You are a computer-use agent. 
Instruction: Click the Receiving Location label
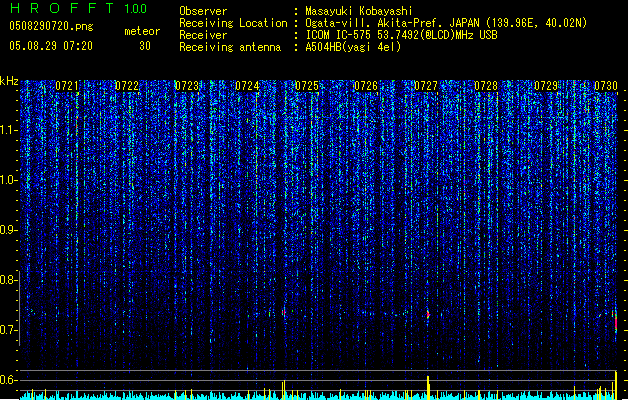[233, 23]
